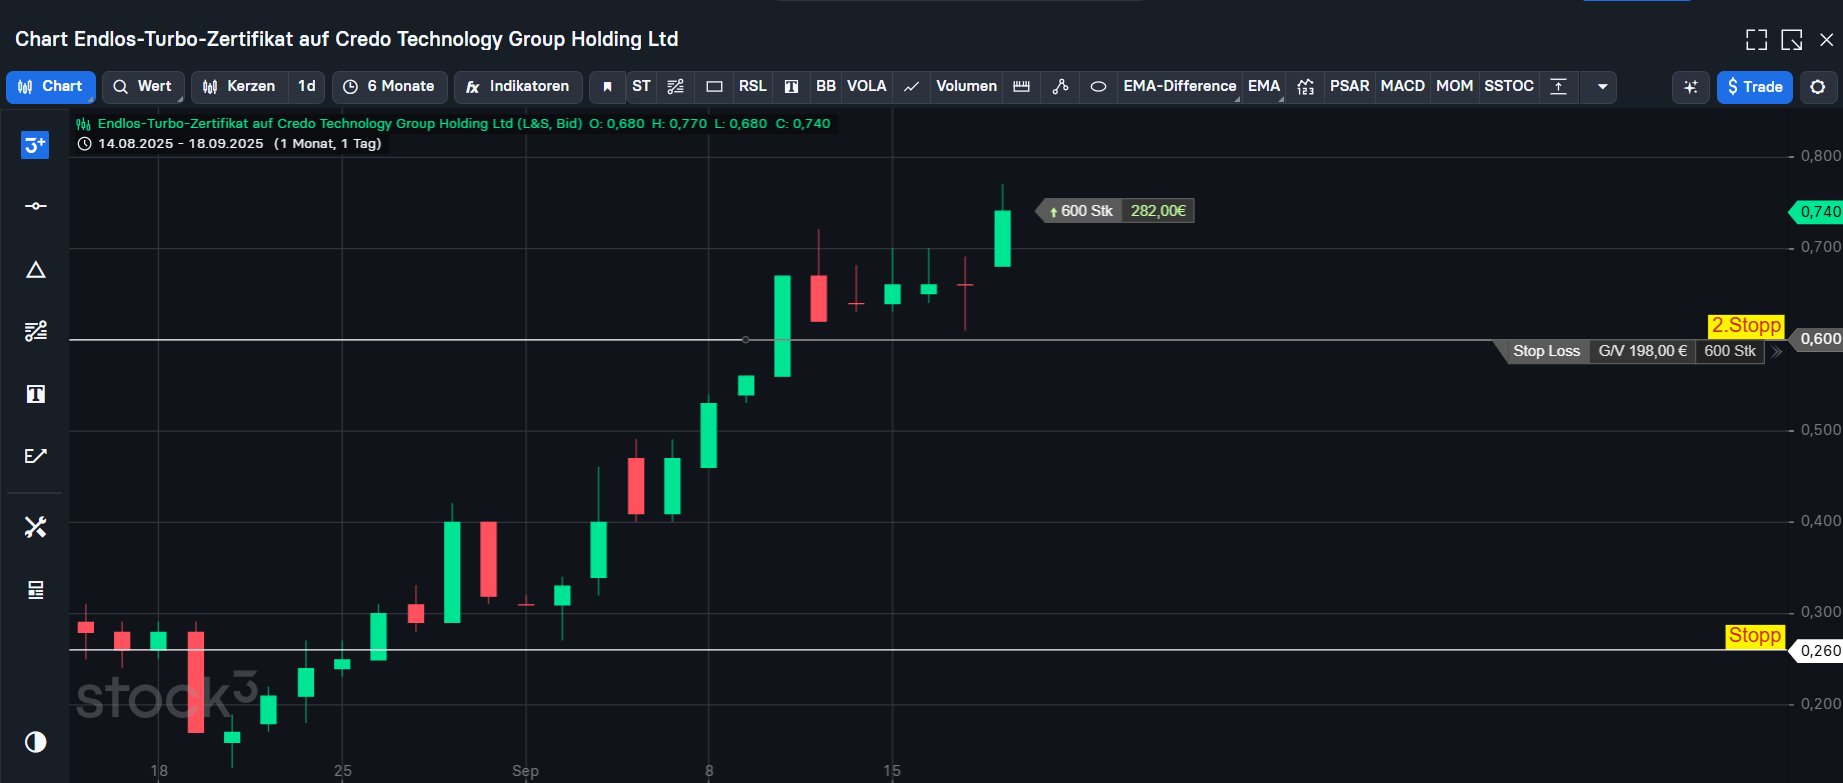Open the Indikatoren menu
This screenshot has height=783, width=1843.
[518, 87]
